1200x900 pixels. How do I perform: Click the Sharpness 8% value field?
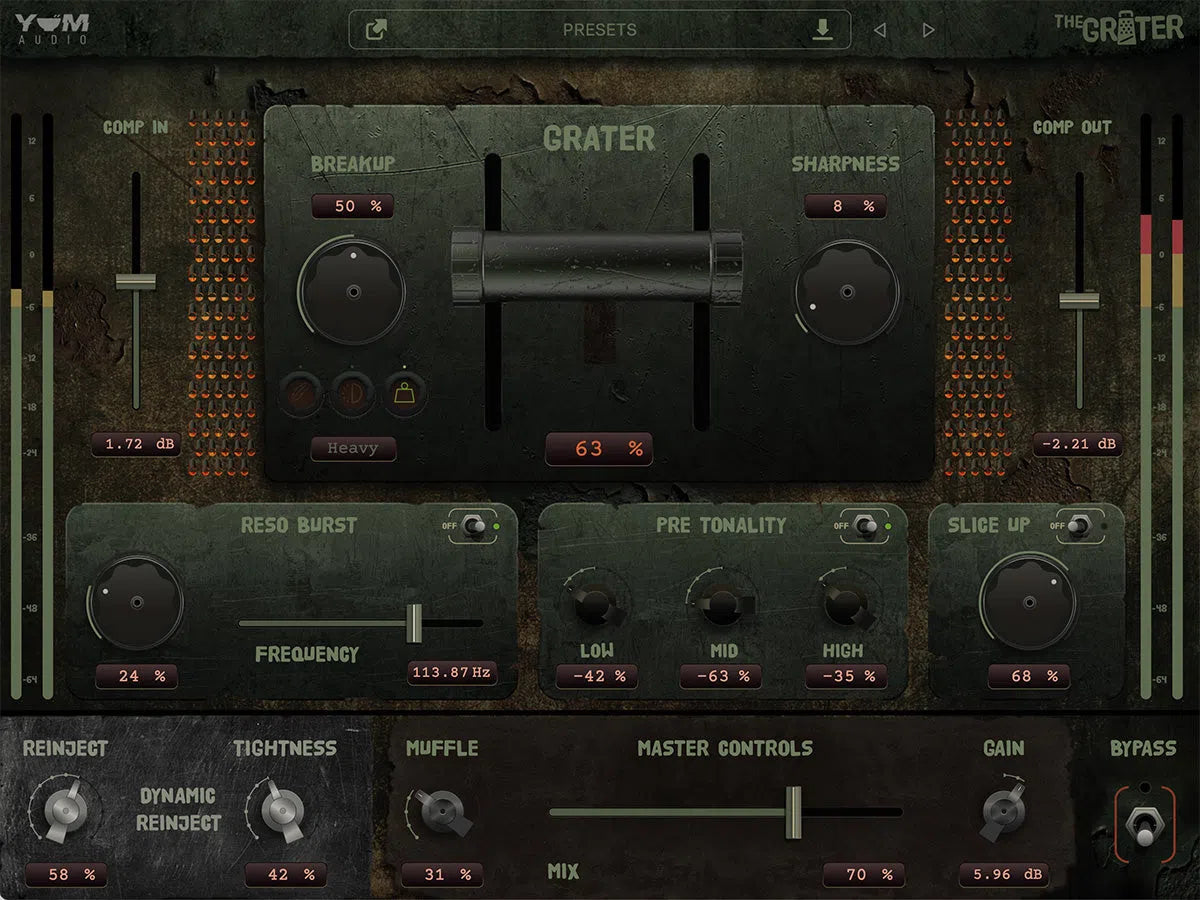[846, 207]
